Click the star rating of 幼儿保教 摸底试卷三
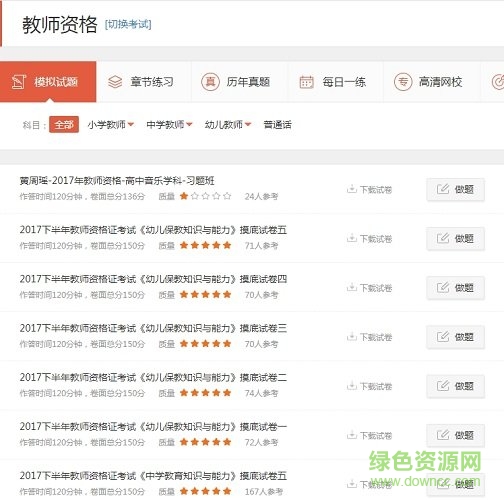The width and height of the screenshot is (504, 500). tap(205, 344)
